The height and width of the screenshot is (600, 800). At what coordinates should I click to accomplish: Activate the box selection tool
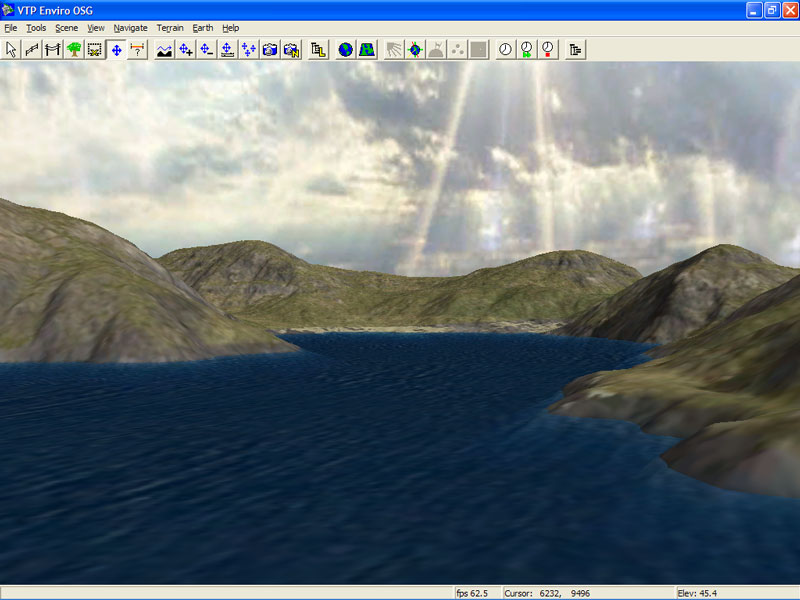[95, 49]
